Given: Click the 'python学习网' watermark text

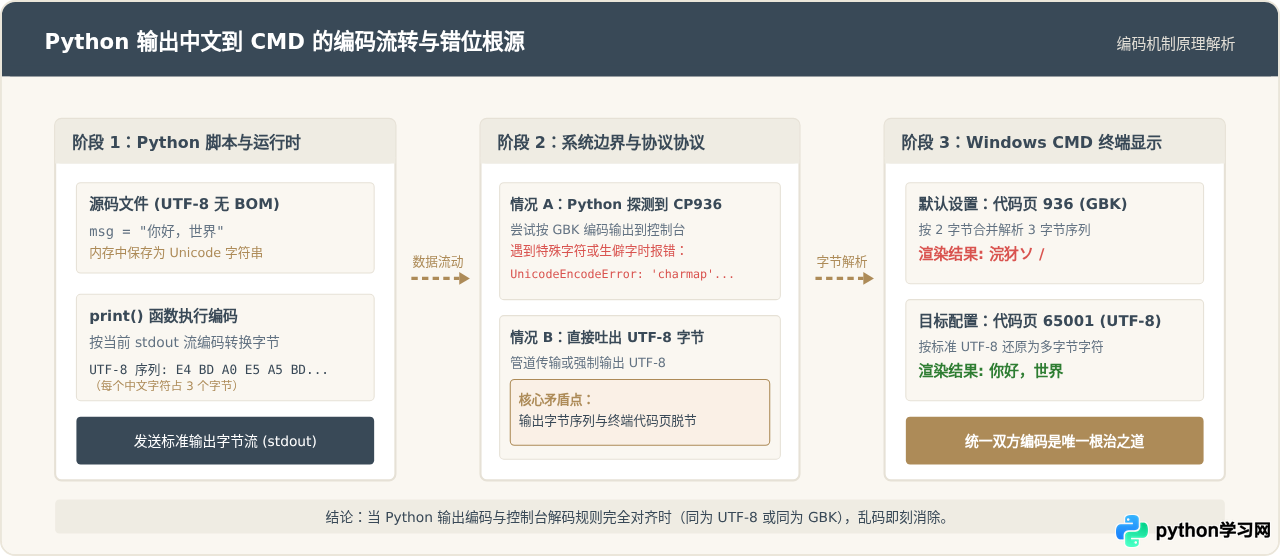Looking at the screenshot, I should pyautogui.click(x=1212, y=531).
